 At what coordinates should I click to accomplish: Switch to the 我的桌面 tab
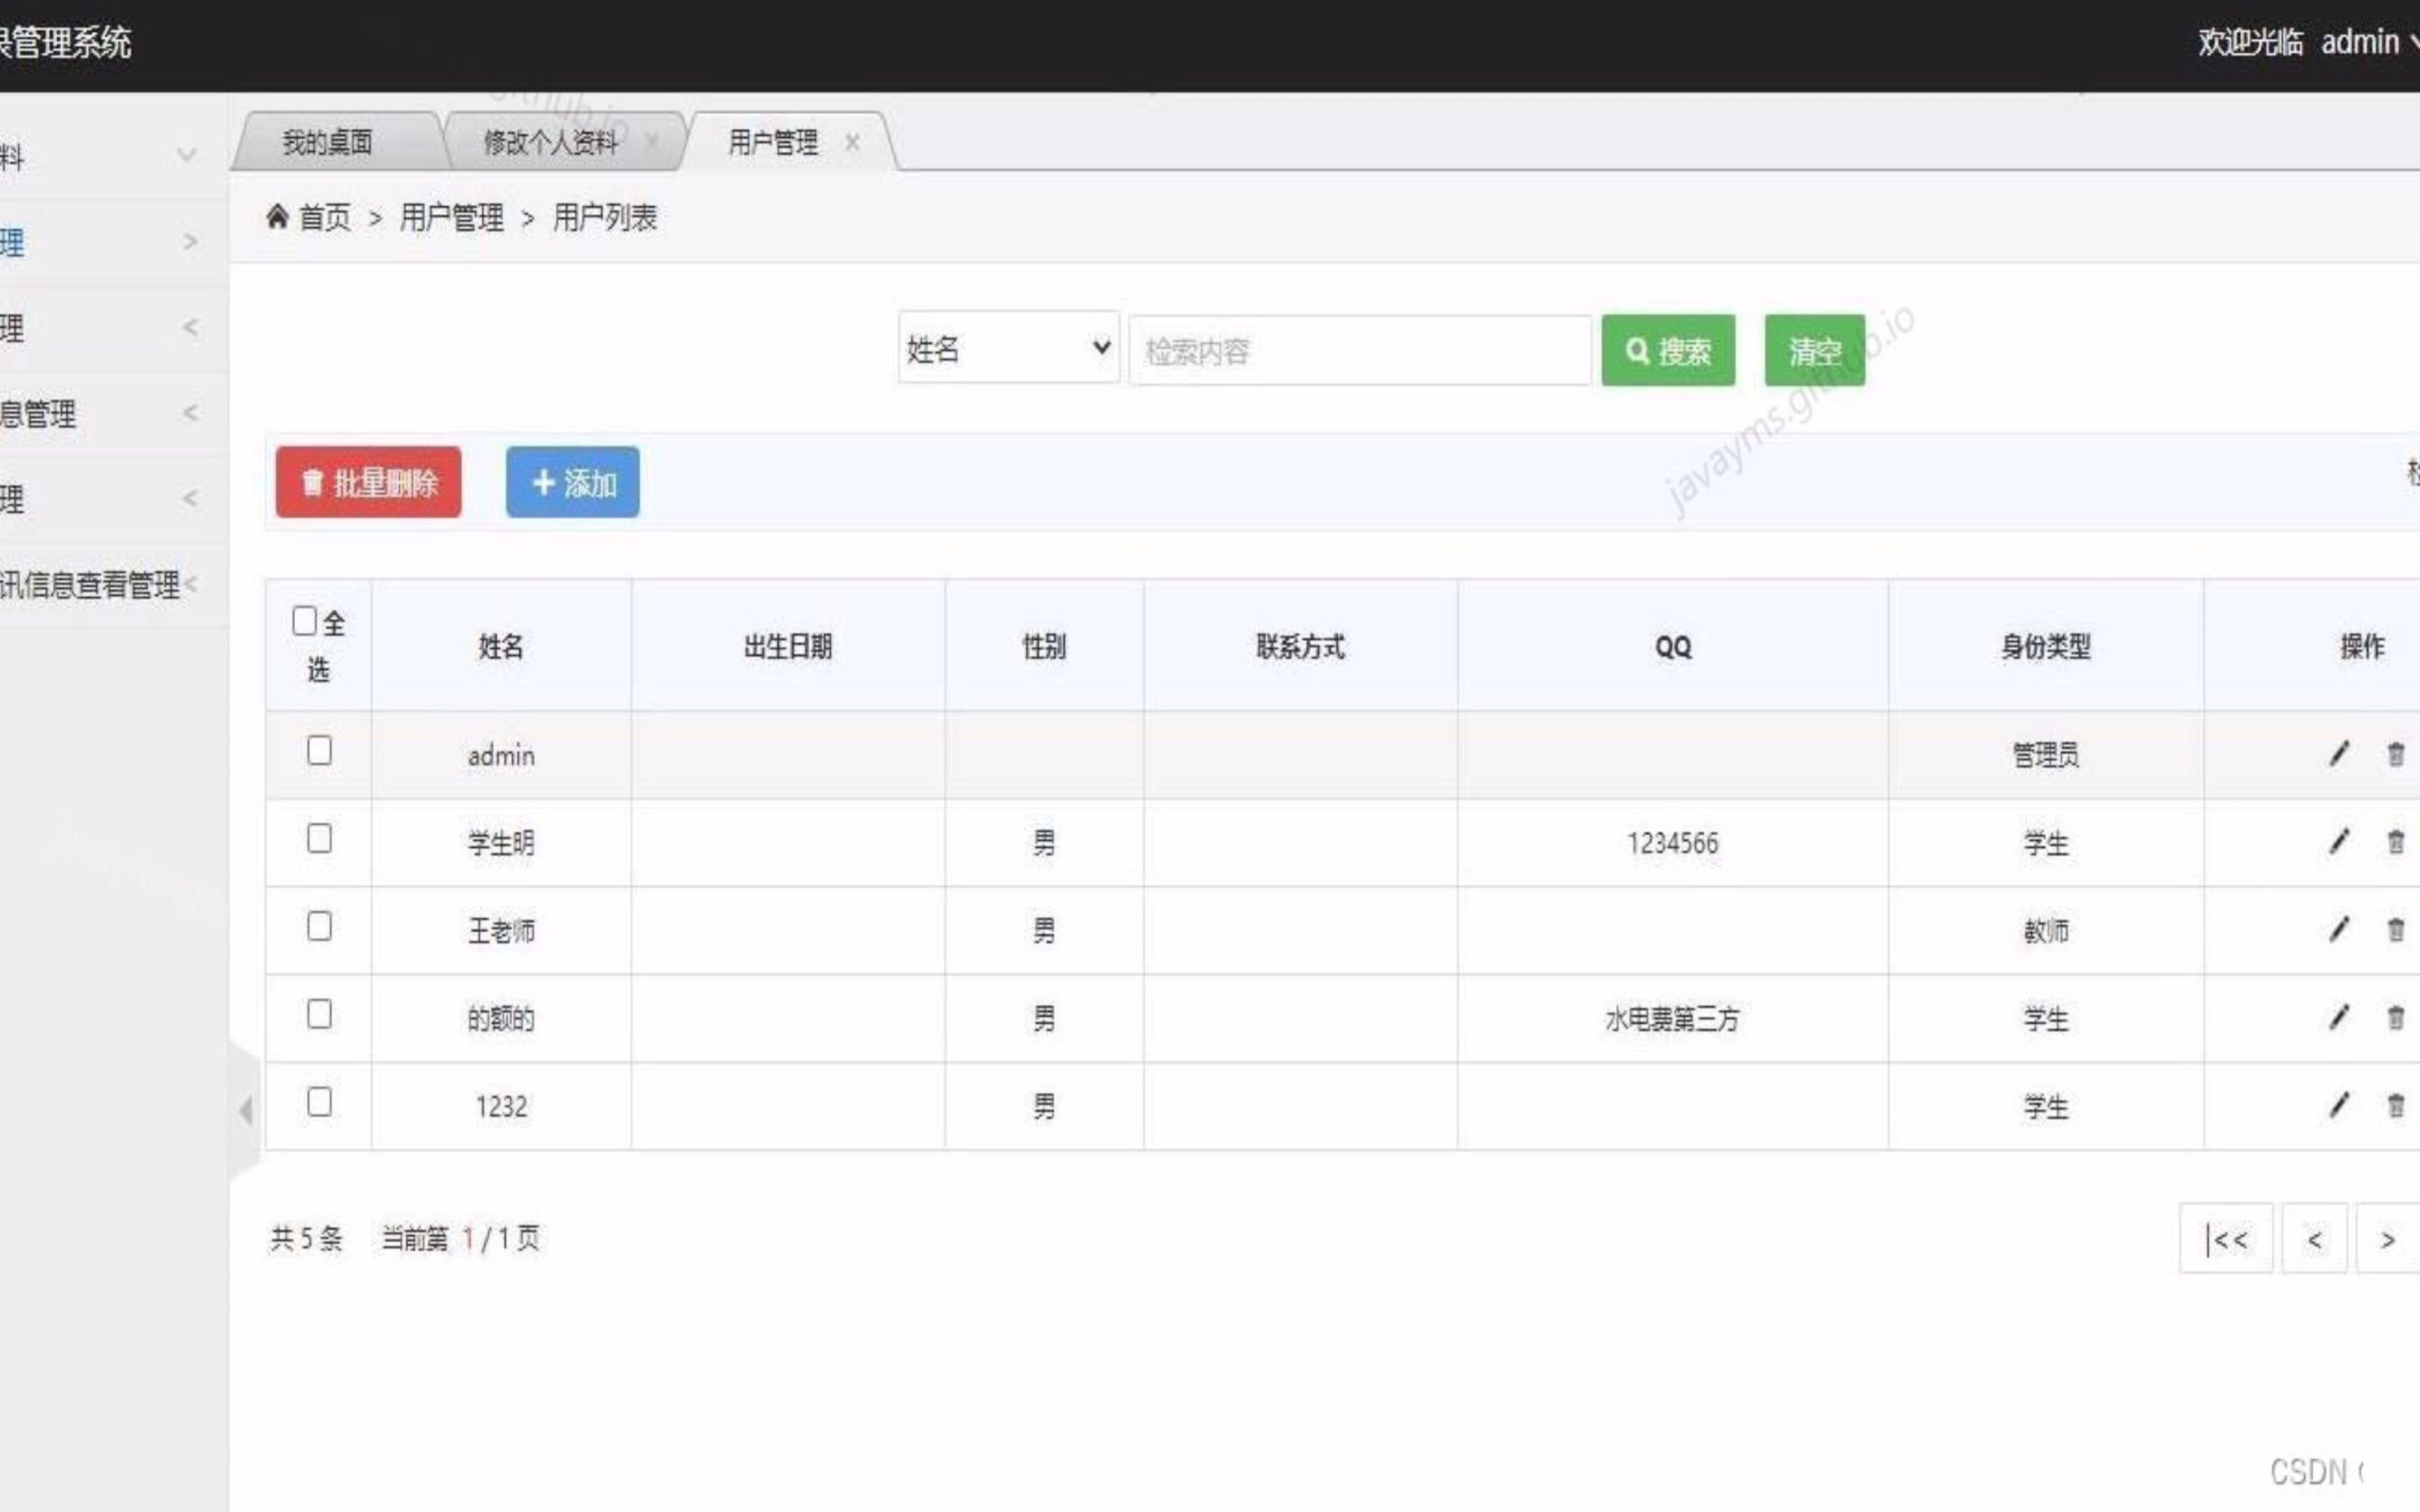327,141
